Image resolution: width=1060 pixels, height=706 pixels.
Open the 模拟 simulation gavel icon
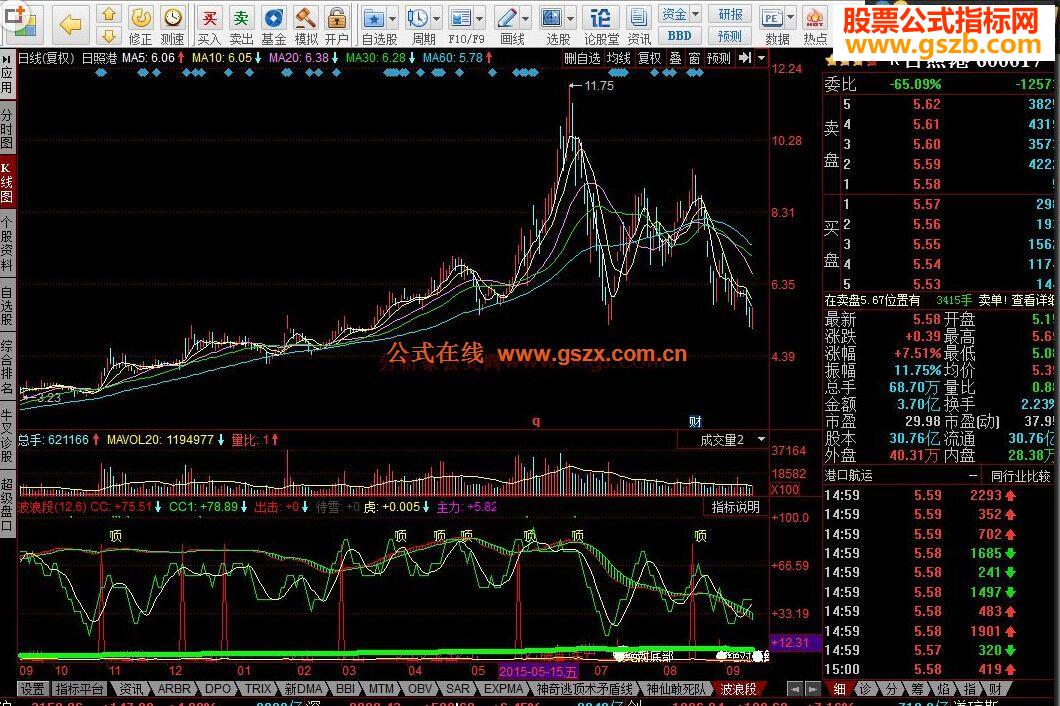(x=306, y=24)
